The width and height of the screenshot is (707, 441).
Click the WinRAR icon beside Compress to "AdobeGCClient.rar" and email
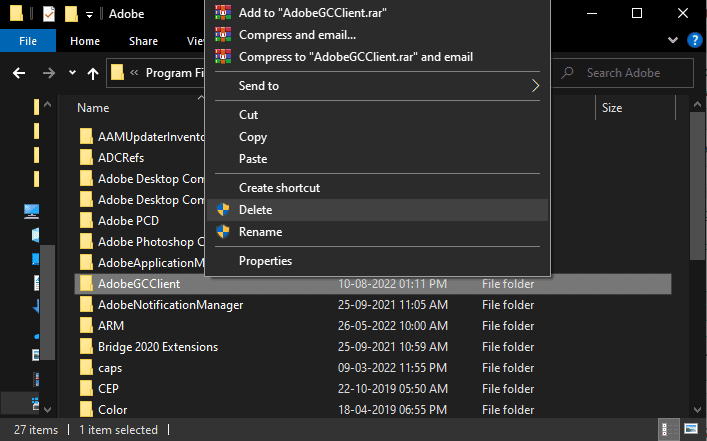pyautogui.click(x=223, y=56)
